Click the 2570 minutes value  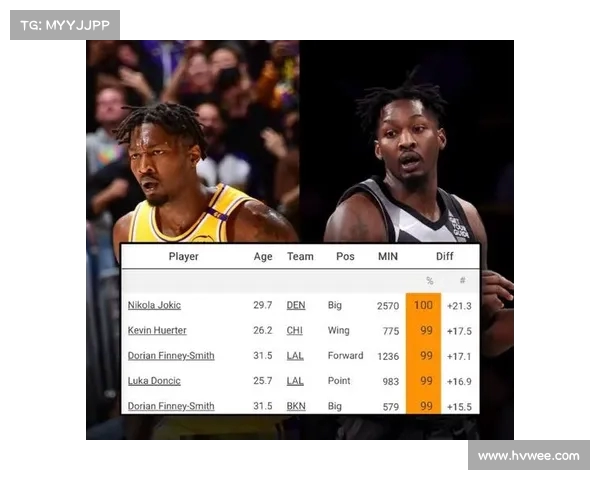coord(388,306)
